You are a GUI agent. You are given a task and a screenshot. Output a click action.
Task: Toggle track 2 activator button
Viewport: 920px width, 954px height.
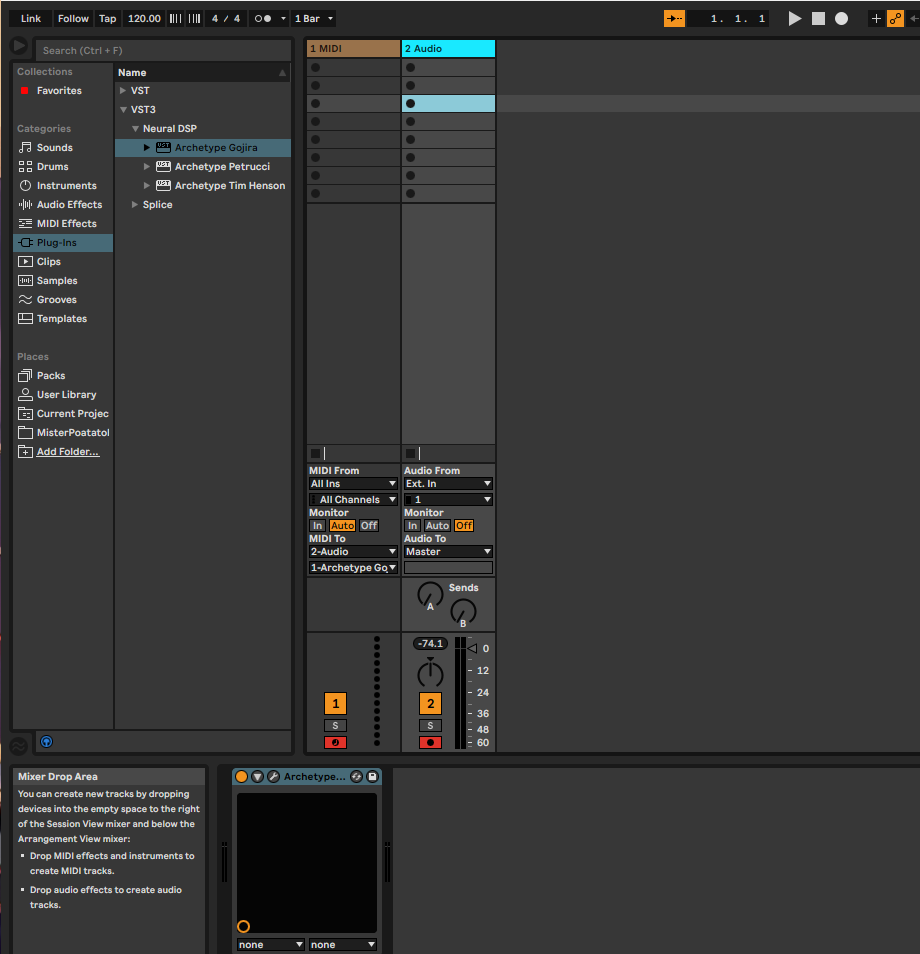(430, 704)
